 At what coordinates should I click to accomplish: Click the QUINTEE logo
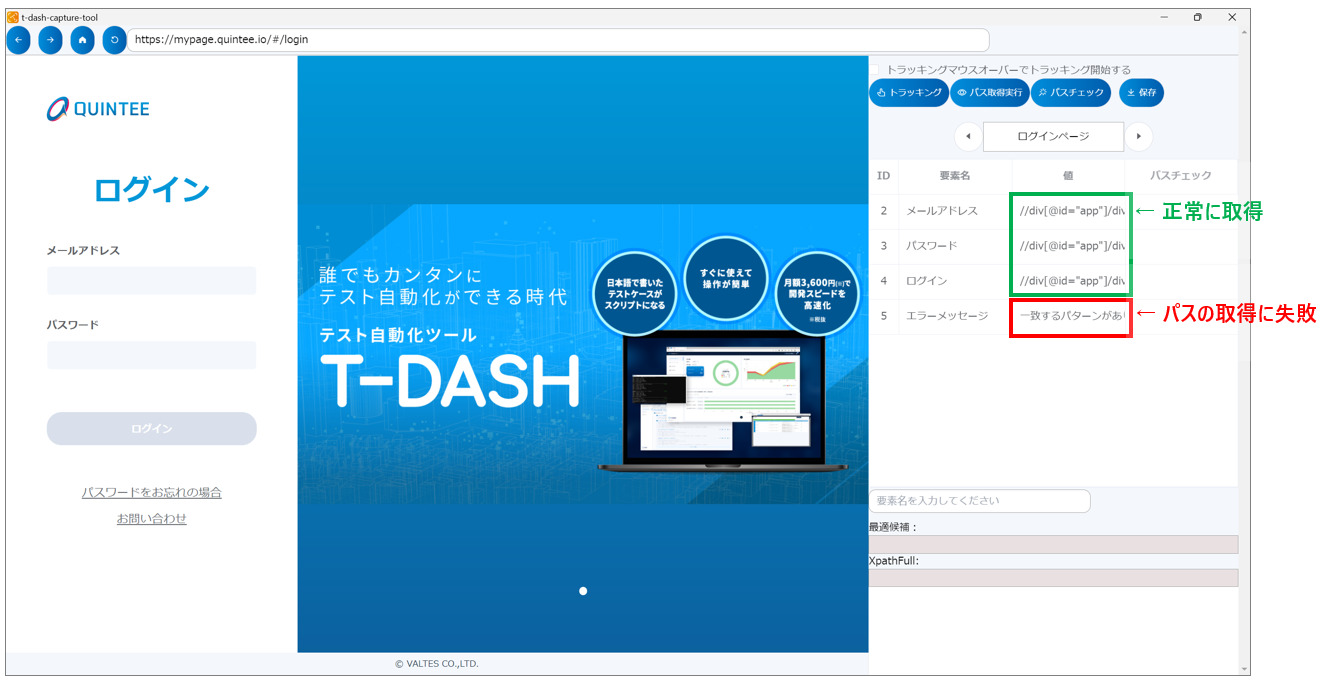(98, 109)
